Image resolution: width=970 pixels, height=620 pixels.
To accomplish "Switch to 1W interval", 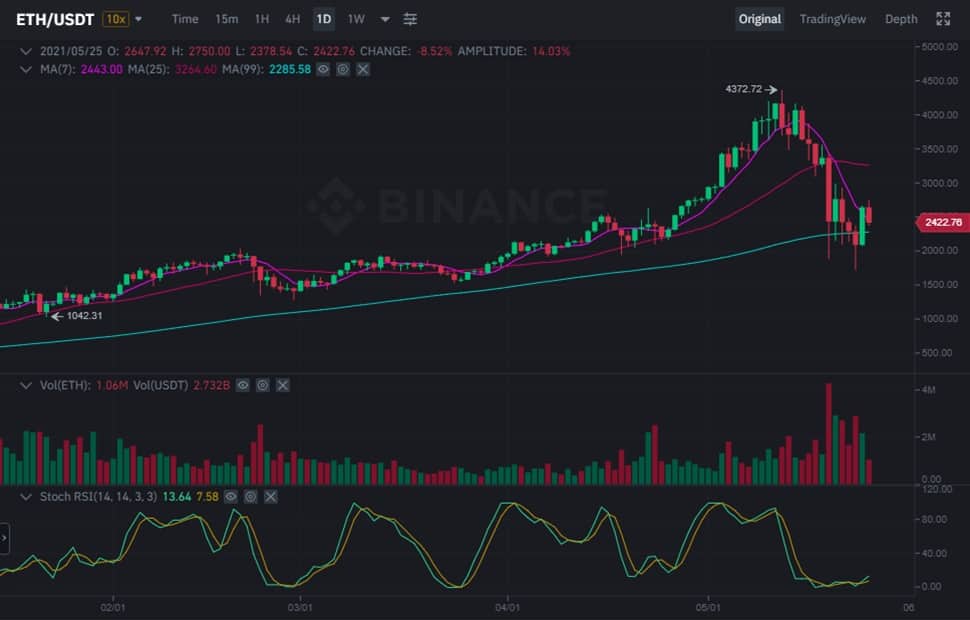I will [356, 19].
